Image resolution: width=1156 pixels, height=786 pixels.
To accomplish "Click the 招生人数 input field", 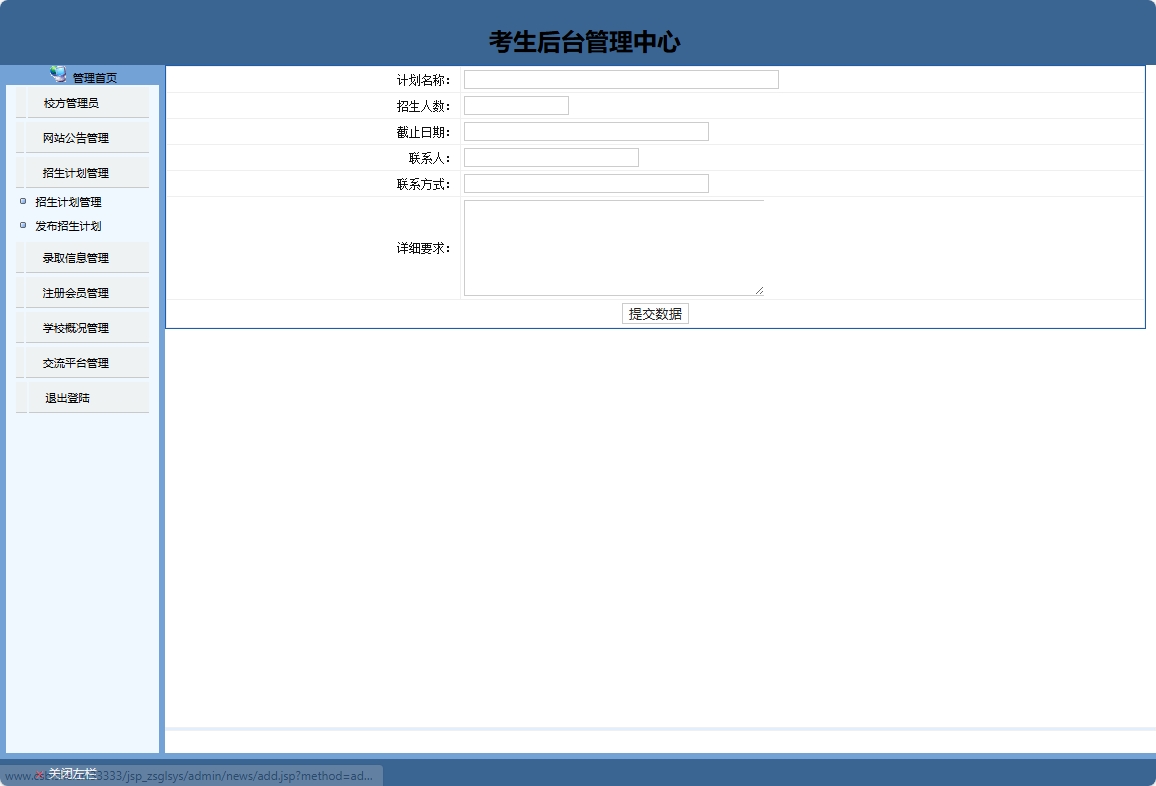I will 515,104.
